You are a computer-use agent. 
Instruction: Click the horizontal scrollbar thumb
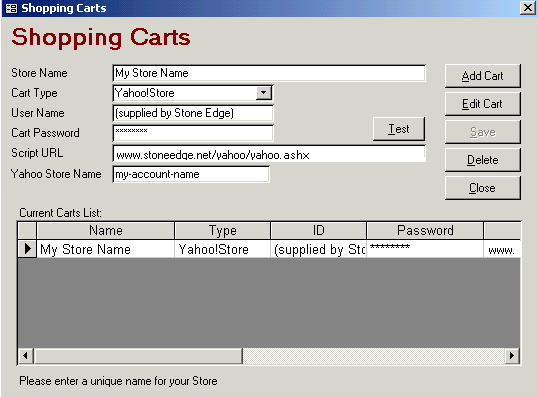(138, 356)
